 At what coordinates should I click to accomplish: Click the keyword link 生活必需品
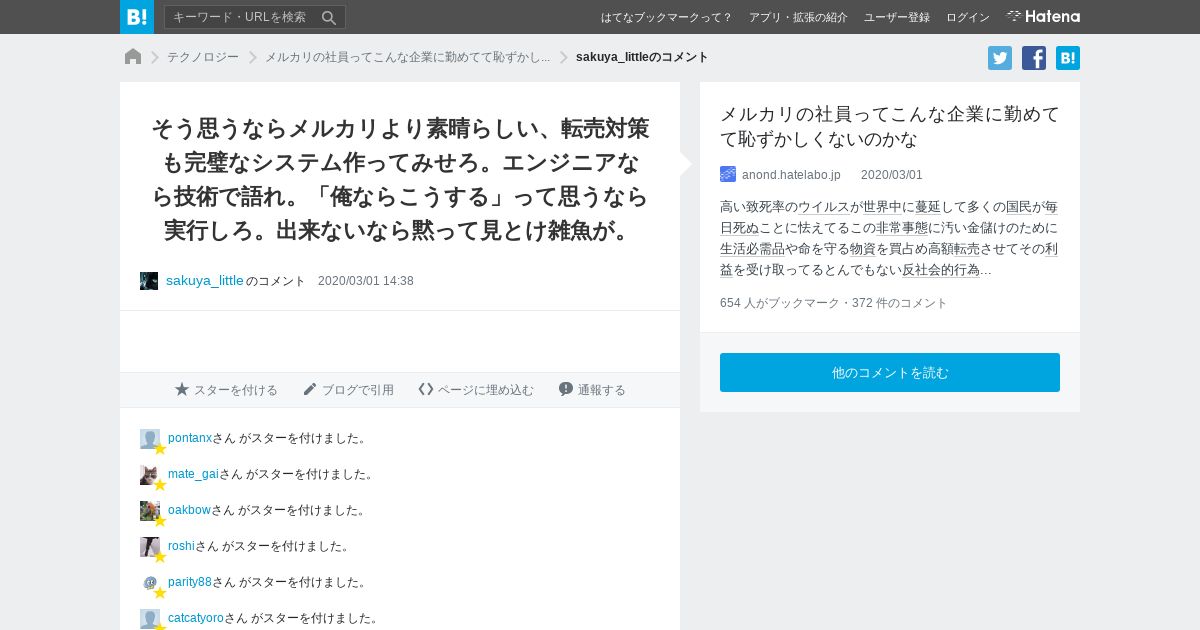point(752,249)
